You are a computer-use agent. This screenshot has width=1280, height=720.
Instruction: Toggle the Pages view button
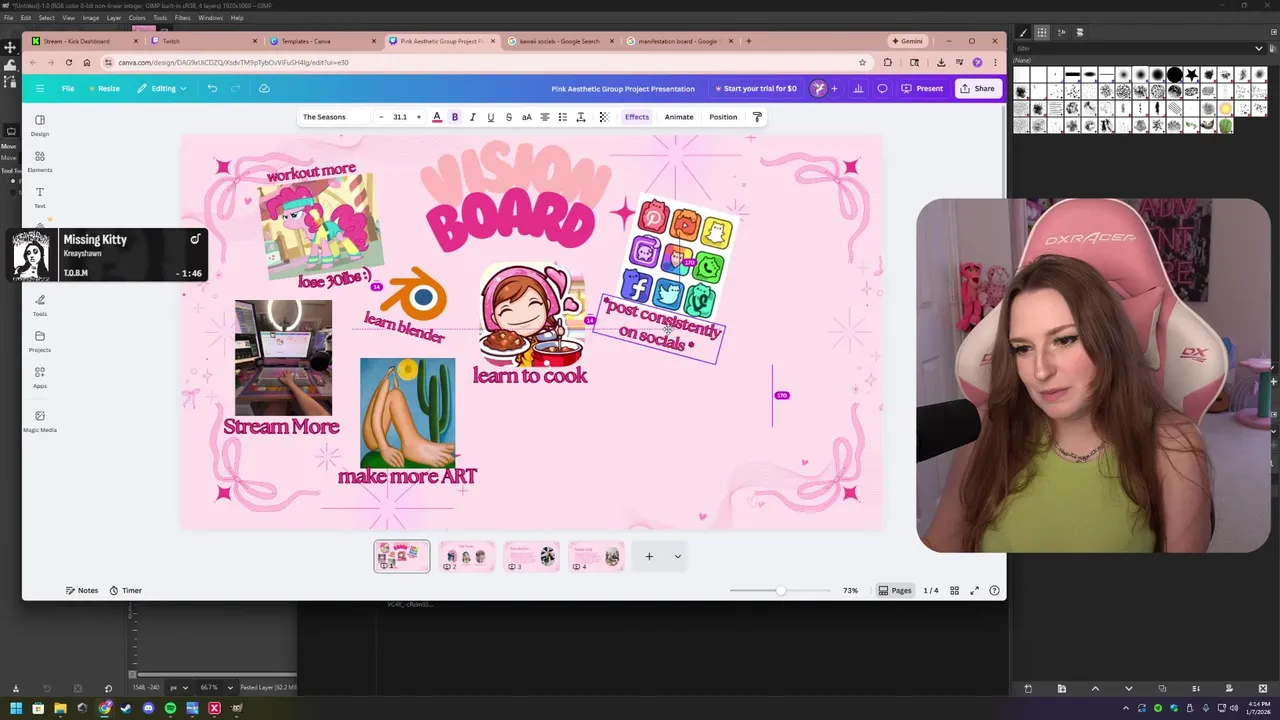tap(895, 590)
